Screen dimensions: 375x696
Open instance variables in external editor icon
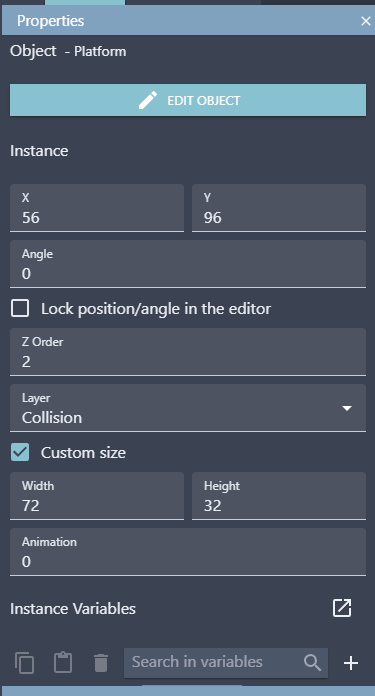pos(342,608)
